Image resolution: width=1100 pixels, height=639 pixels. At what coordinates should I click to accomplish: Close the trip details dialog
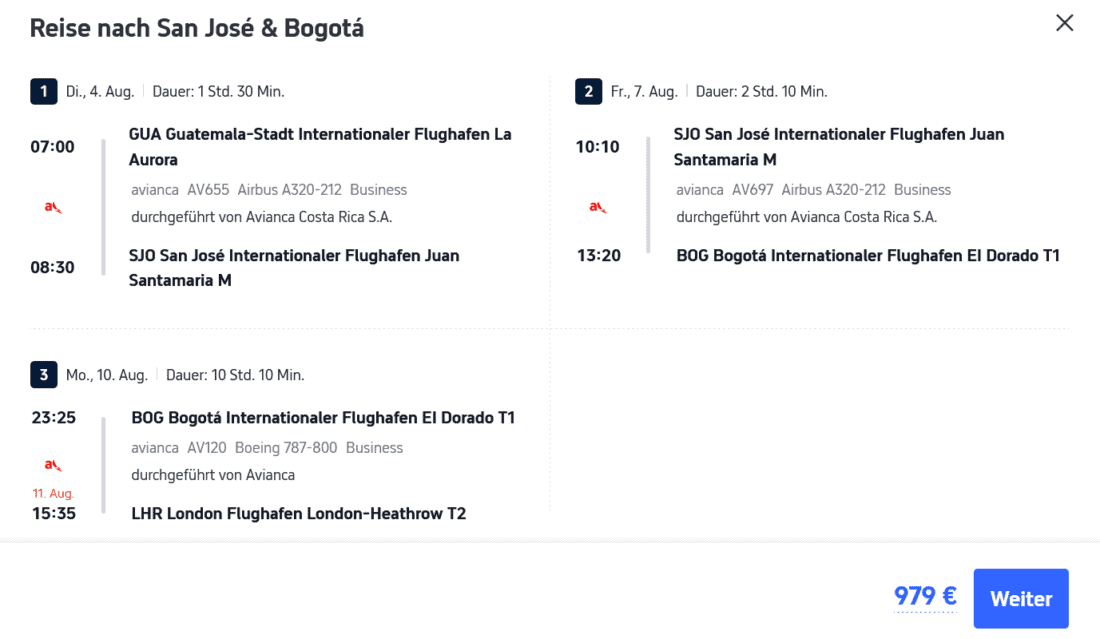click(x=1064, y=23)
